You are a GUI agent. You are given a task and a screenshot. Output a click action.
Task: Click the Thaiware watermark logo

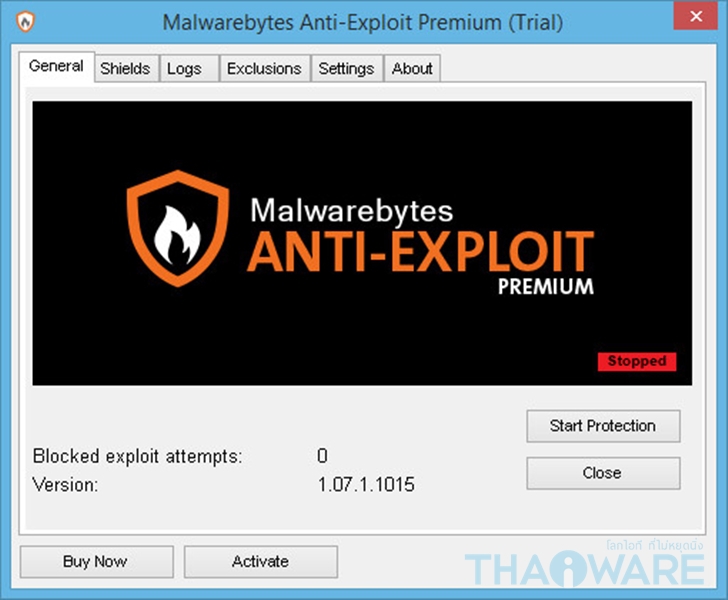point(585,564)
